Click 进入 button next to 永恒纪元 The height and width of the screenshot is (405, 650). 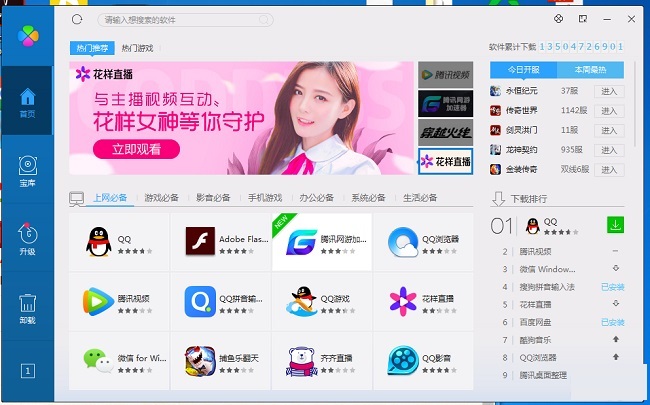[x=608, y=91]
